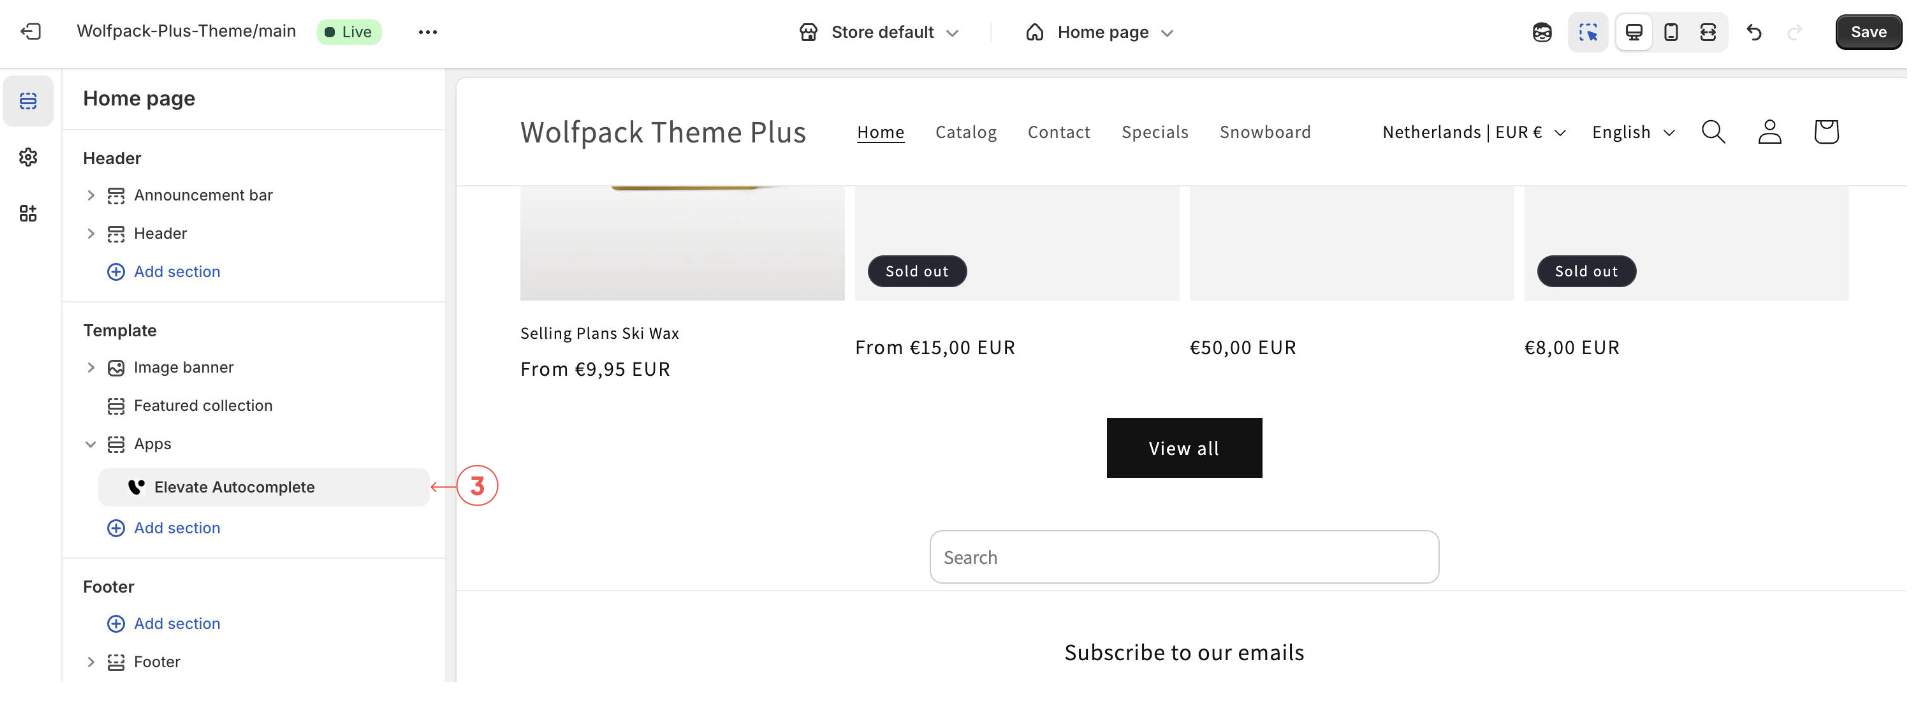Screen dimensions: 1924x708
Task: Open the storefront cart icon
Action: tap(1826, 132)
